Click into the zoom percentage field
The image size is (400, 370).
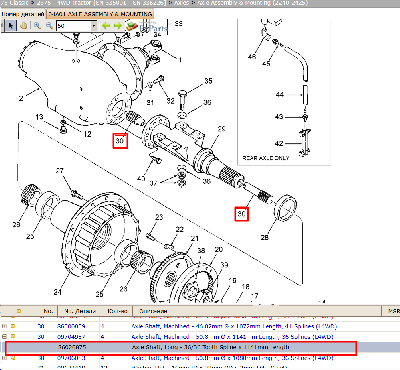pyautogui.click(x=73, y=26)
